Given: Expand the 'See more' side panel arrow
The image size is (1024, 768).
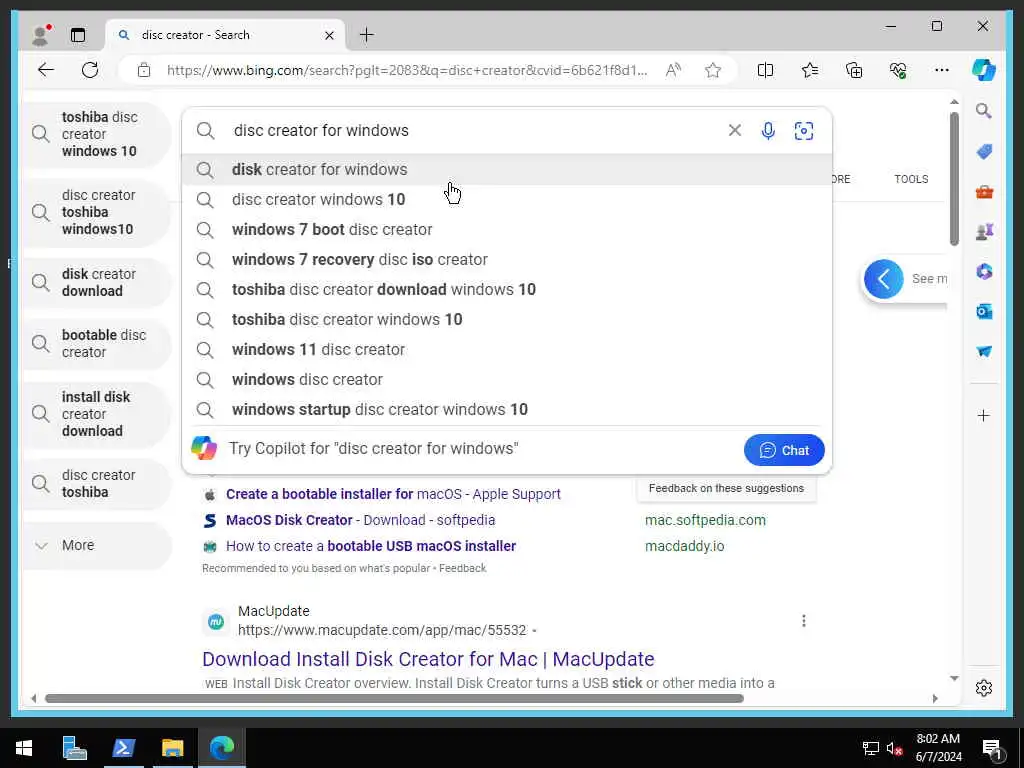Looking at the screenshot, I should (884, 280).
